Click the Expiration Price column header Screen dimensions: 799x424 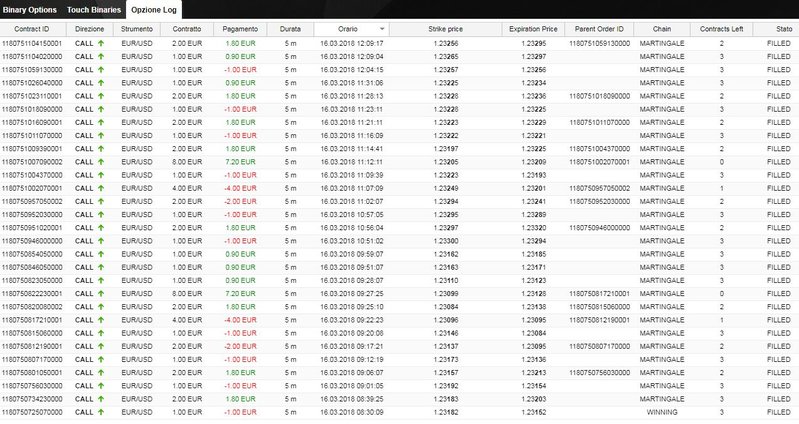pyautogui.click(x=533, y=29)
